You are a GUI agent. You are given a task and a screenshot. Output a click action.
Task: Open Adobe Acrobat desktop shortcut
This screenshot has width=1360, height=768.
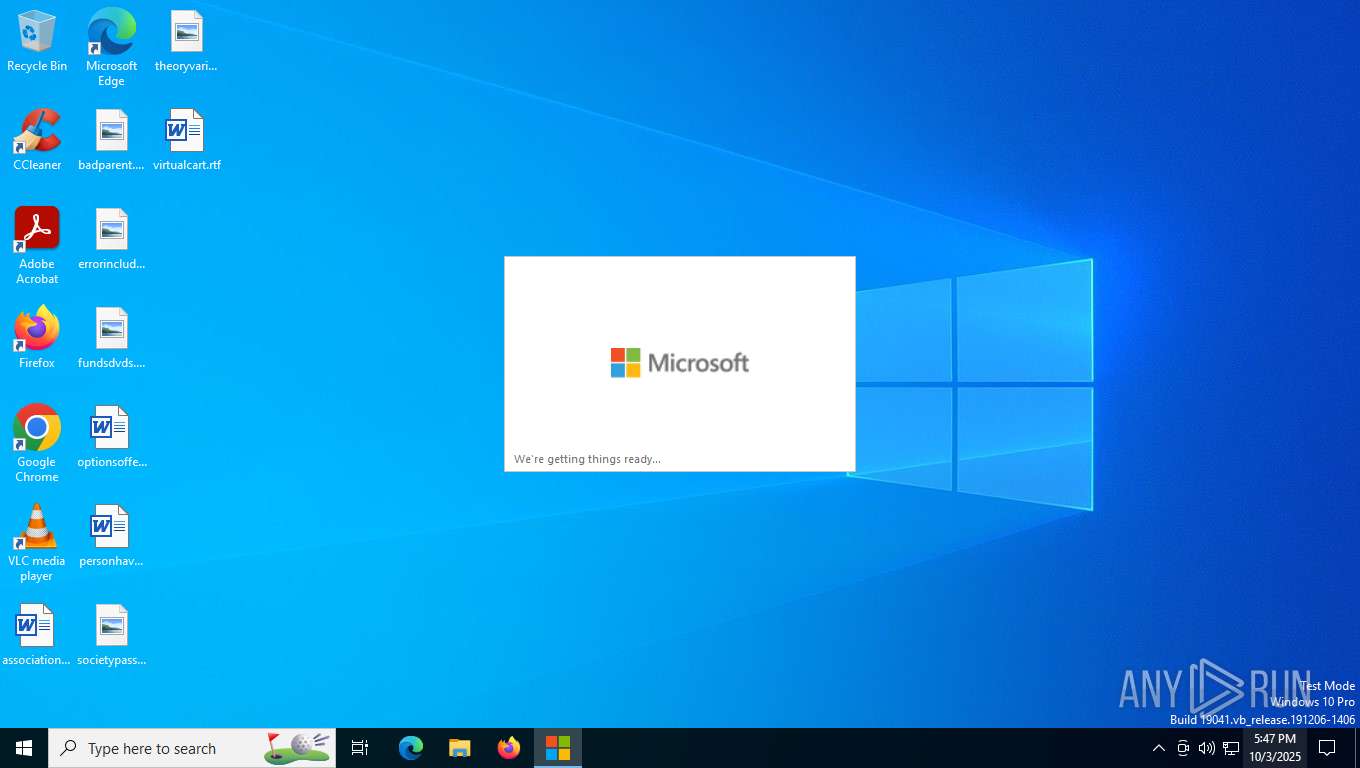(x=37, y=246)
